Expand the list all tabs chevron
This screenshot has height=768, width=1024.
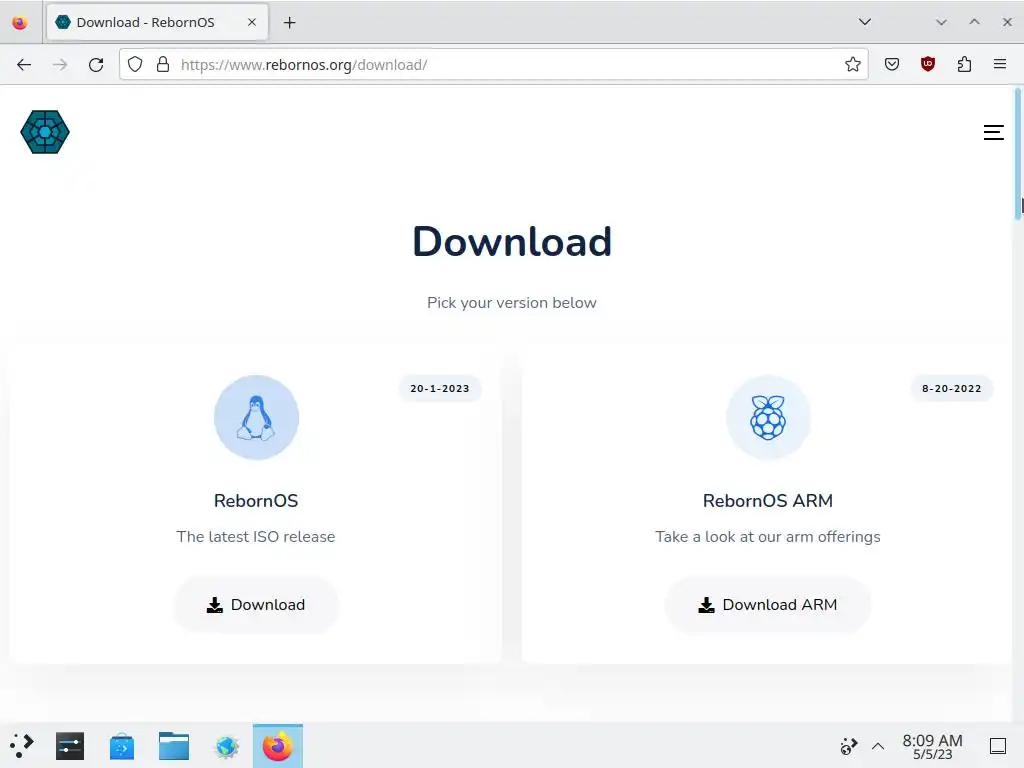865,22
